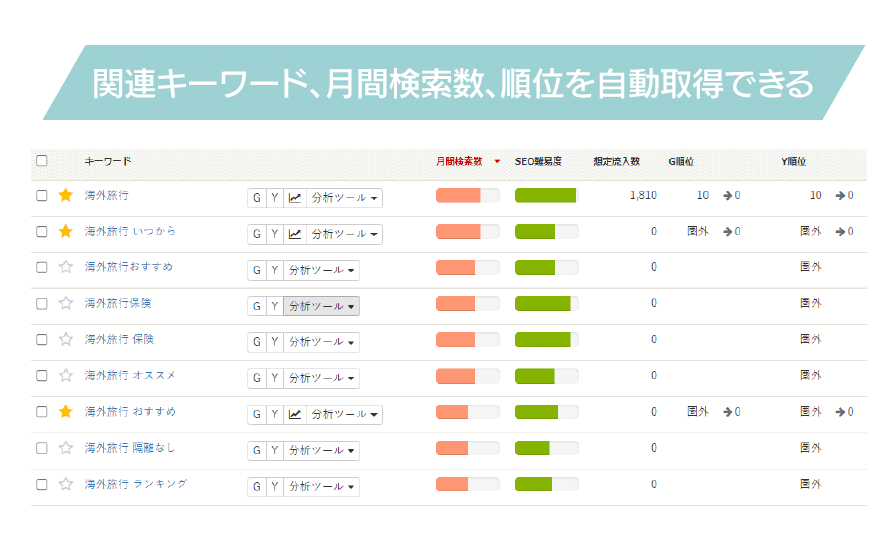Open 分析ツール dropdown in 海外旅行保険 row
Screen dimensions: 891x554
pos(321,306)
